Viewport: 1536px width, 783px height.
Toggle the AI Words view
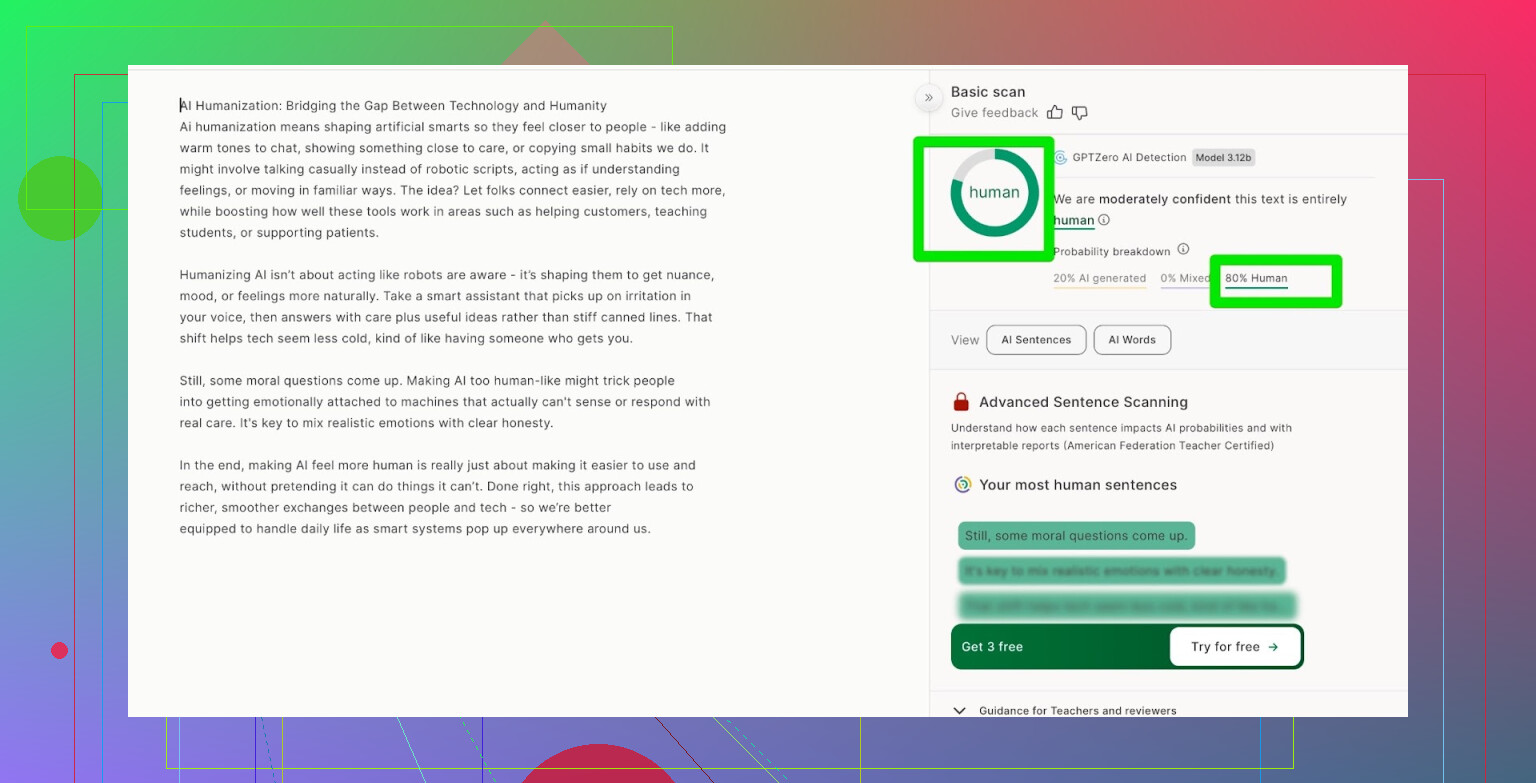pyautogui.click(x=1132, y=340)
